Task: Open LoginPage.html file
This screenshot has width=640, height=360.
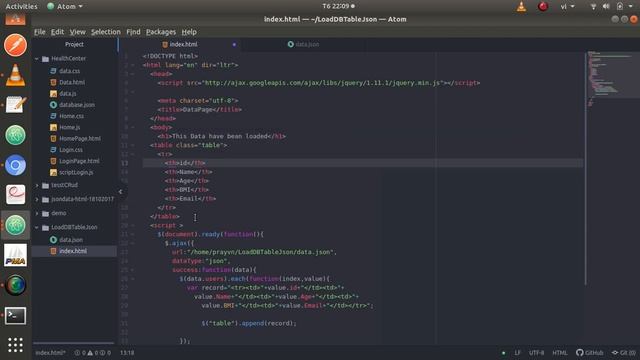Action: (79, 161)
